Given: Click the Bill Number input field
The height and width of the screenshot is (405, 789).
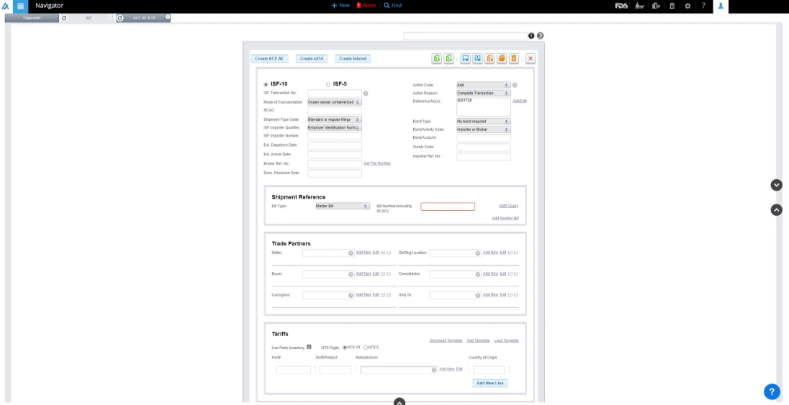Looking at the screenshot, I should (x=447, y=207).
